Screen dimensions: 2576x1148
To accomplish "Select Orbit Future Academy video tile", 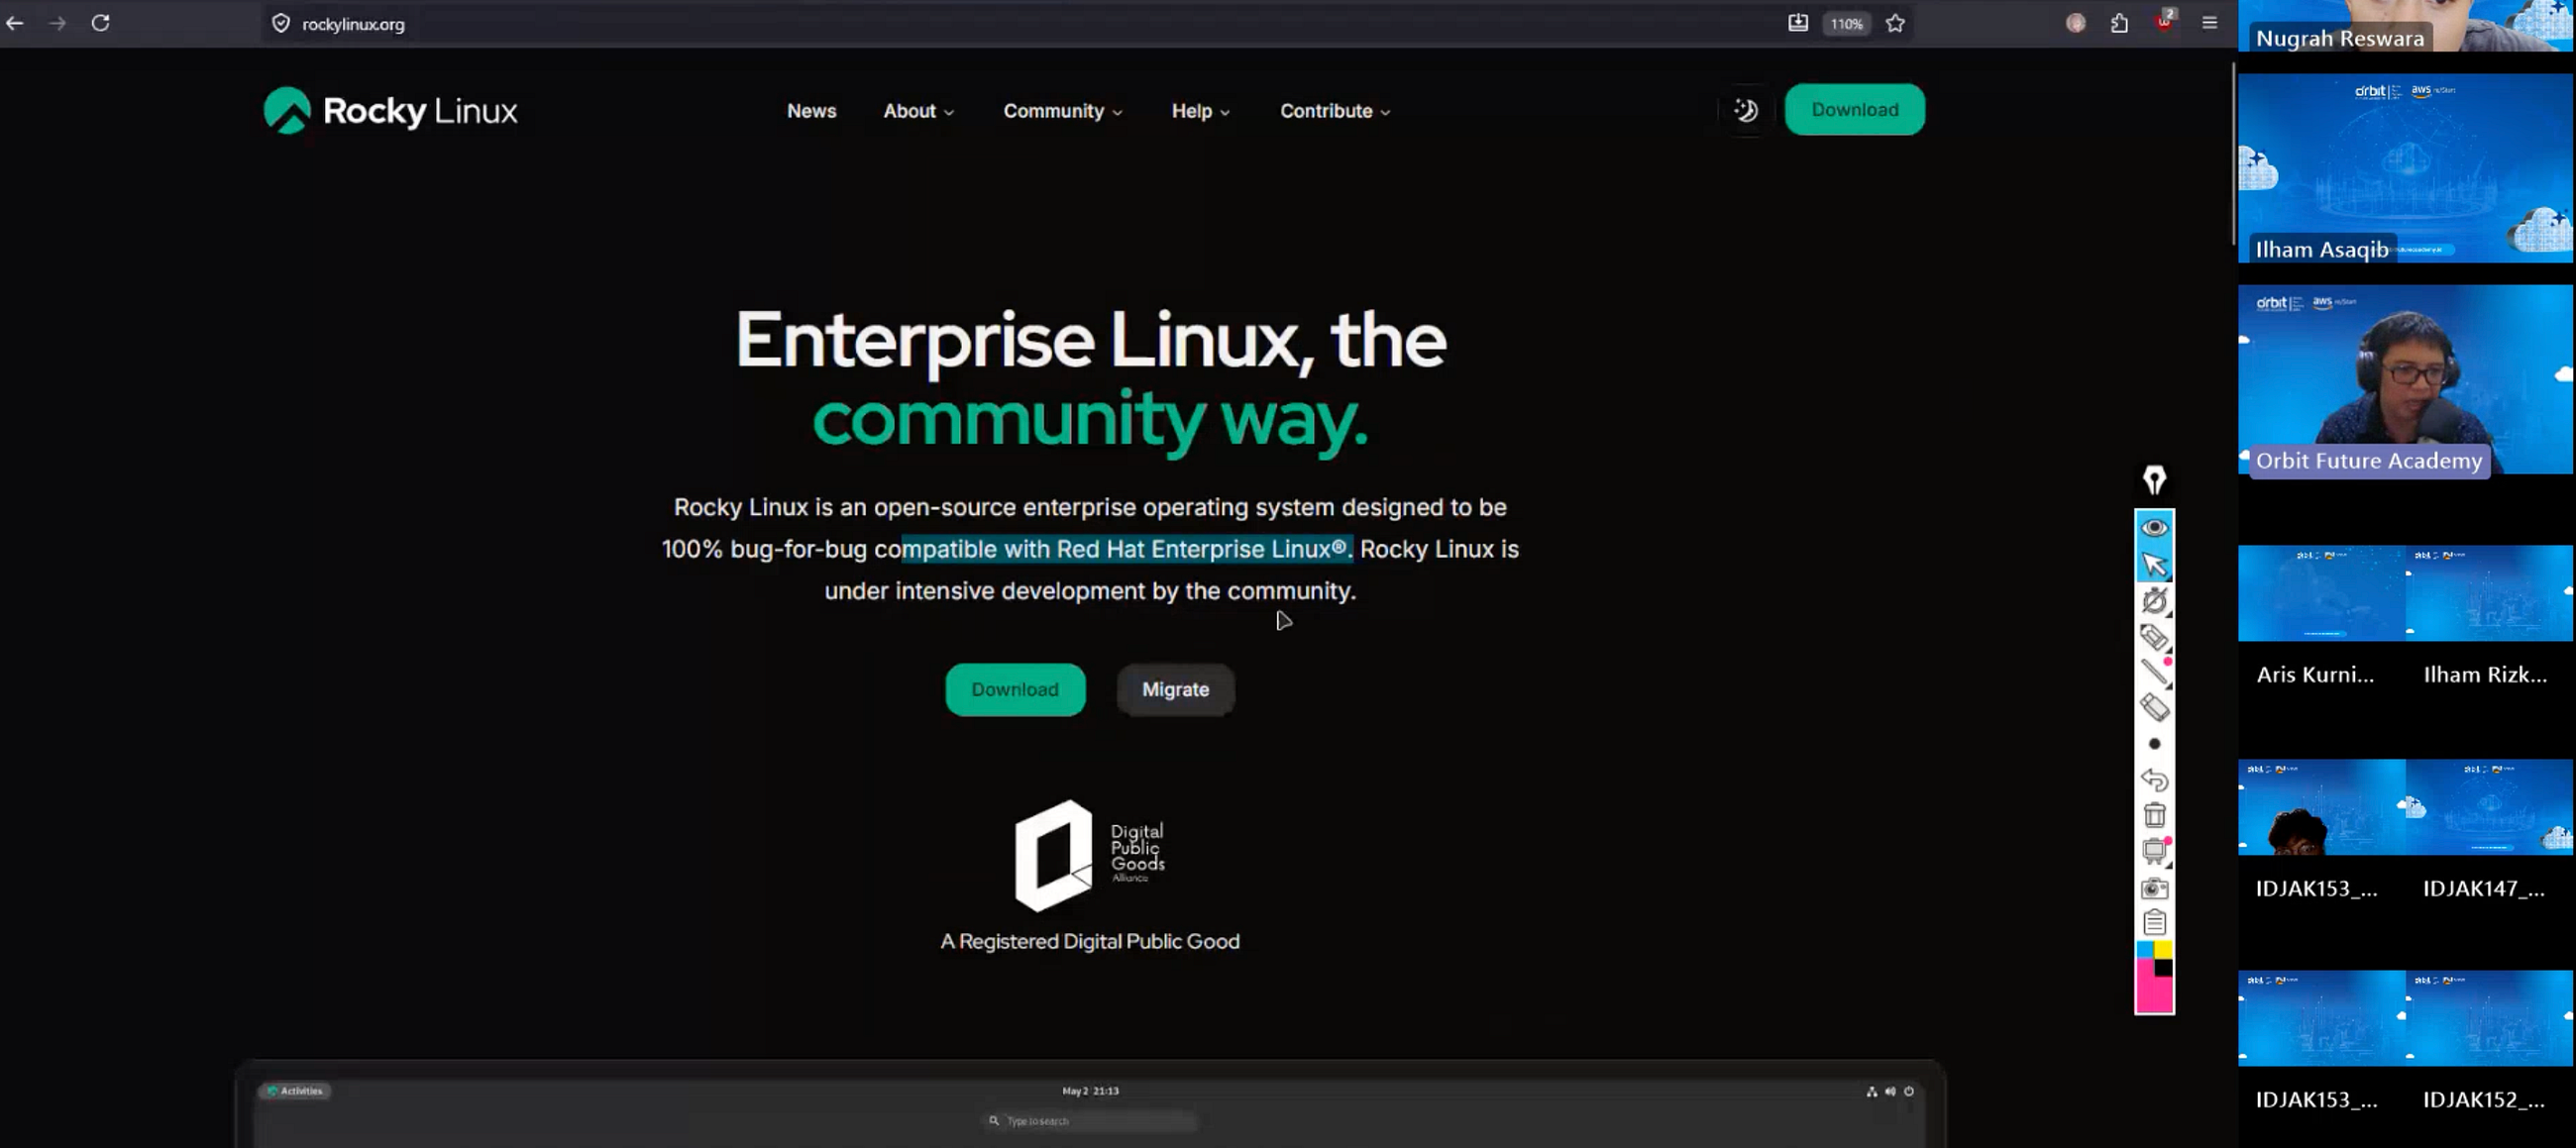I will (2406, 379).
